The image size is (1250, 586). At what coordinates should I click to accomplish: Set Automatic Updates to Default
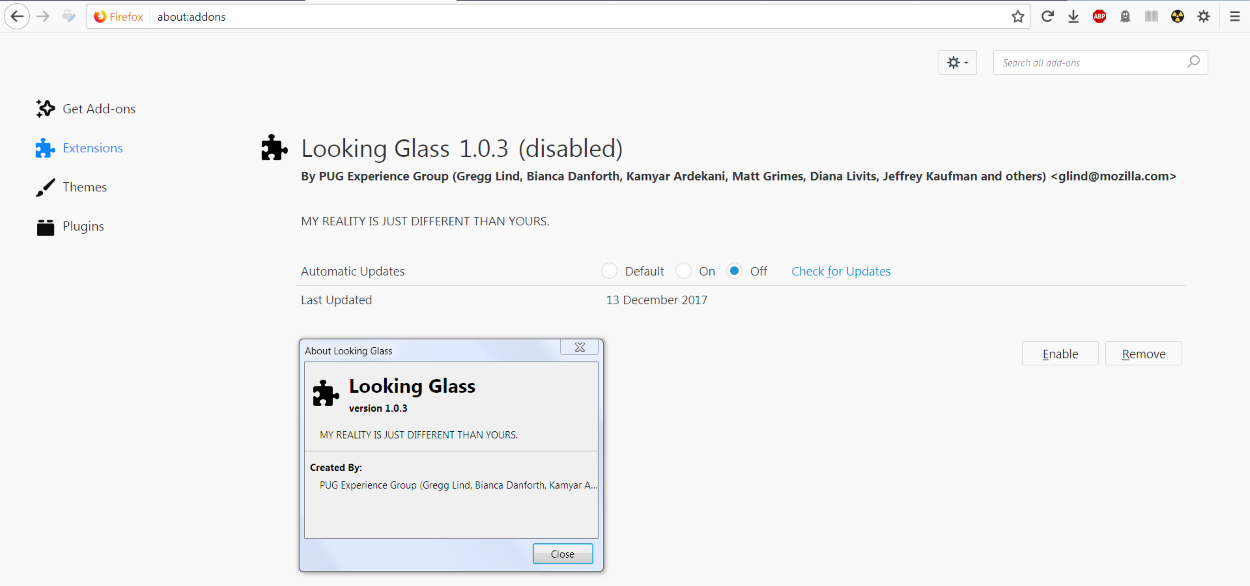pyautogui.click(x=610, y=271)
